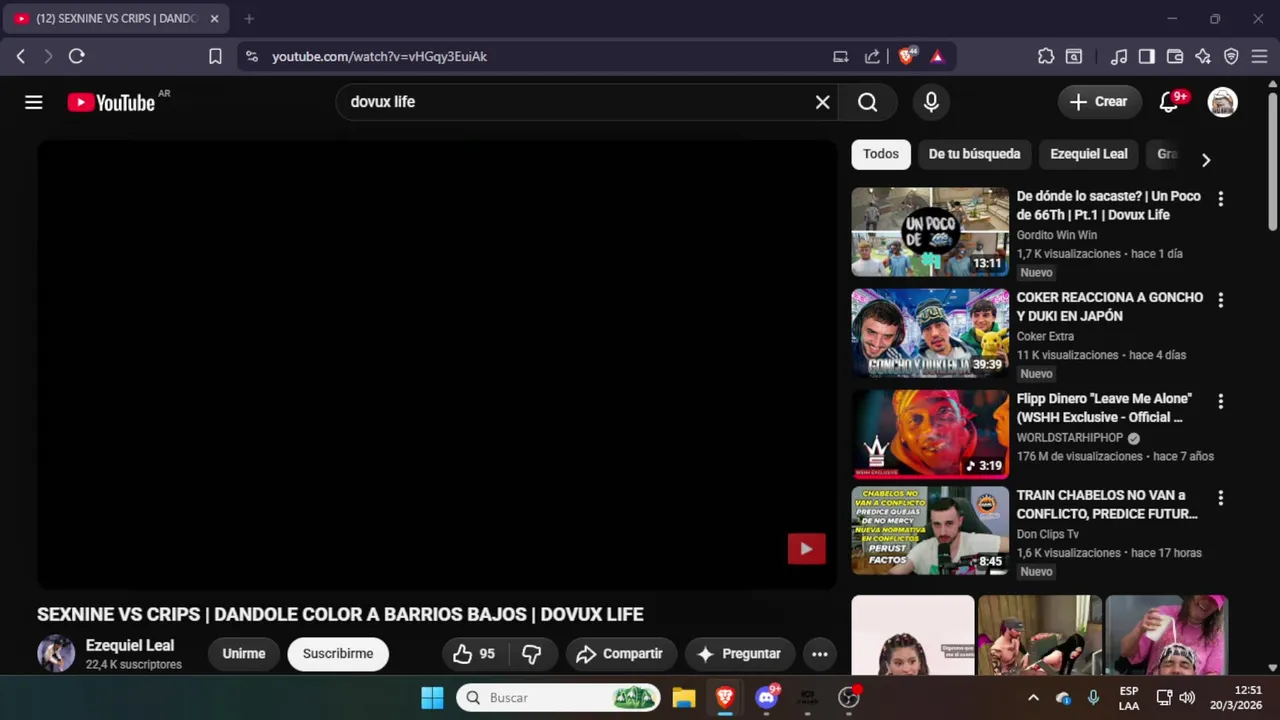This screenshot has width=1280, height=720.
Task: Click the address bar URL
Action: pyautogui.click(x=380, y=57)
